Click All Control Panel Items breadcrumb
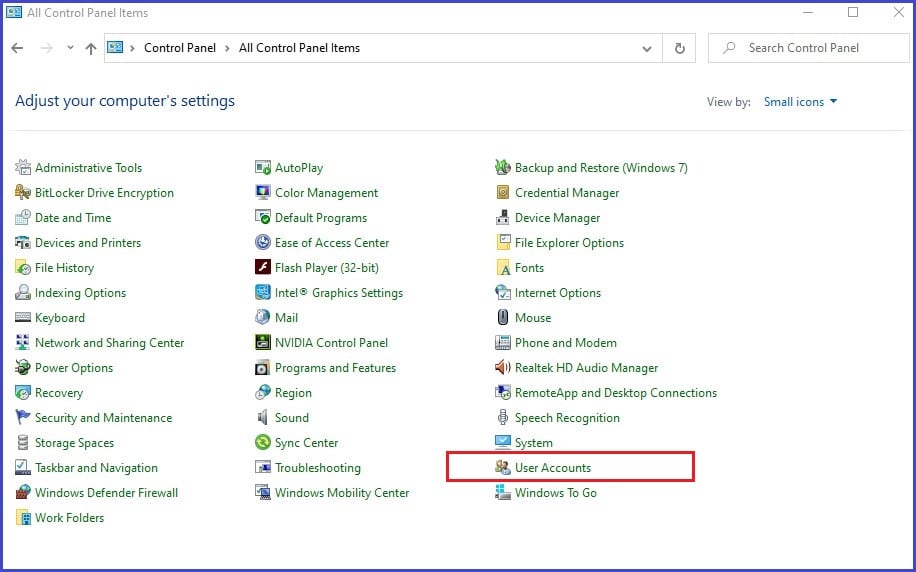 (x=299, y=48)
